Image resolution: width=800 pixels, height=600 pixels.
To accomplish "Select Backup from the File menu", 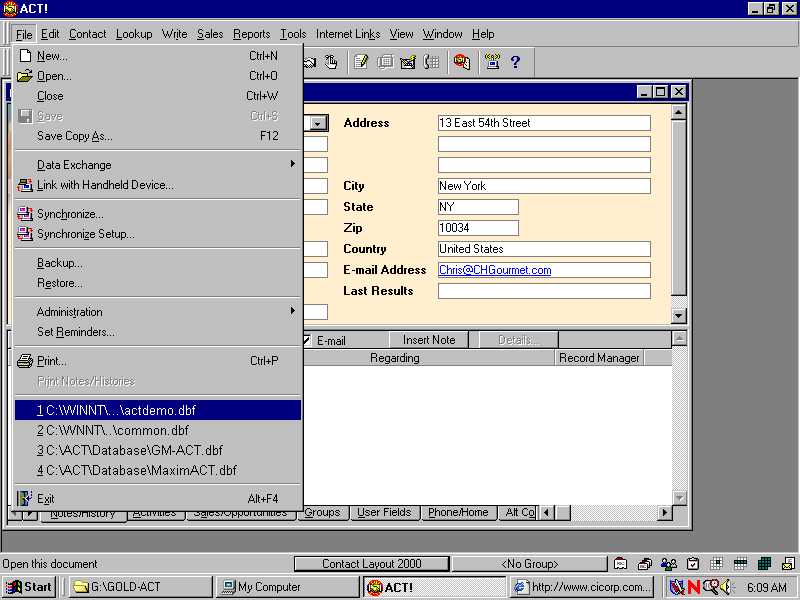I will point(158,263).
